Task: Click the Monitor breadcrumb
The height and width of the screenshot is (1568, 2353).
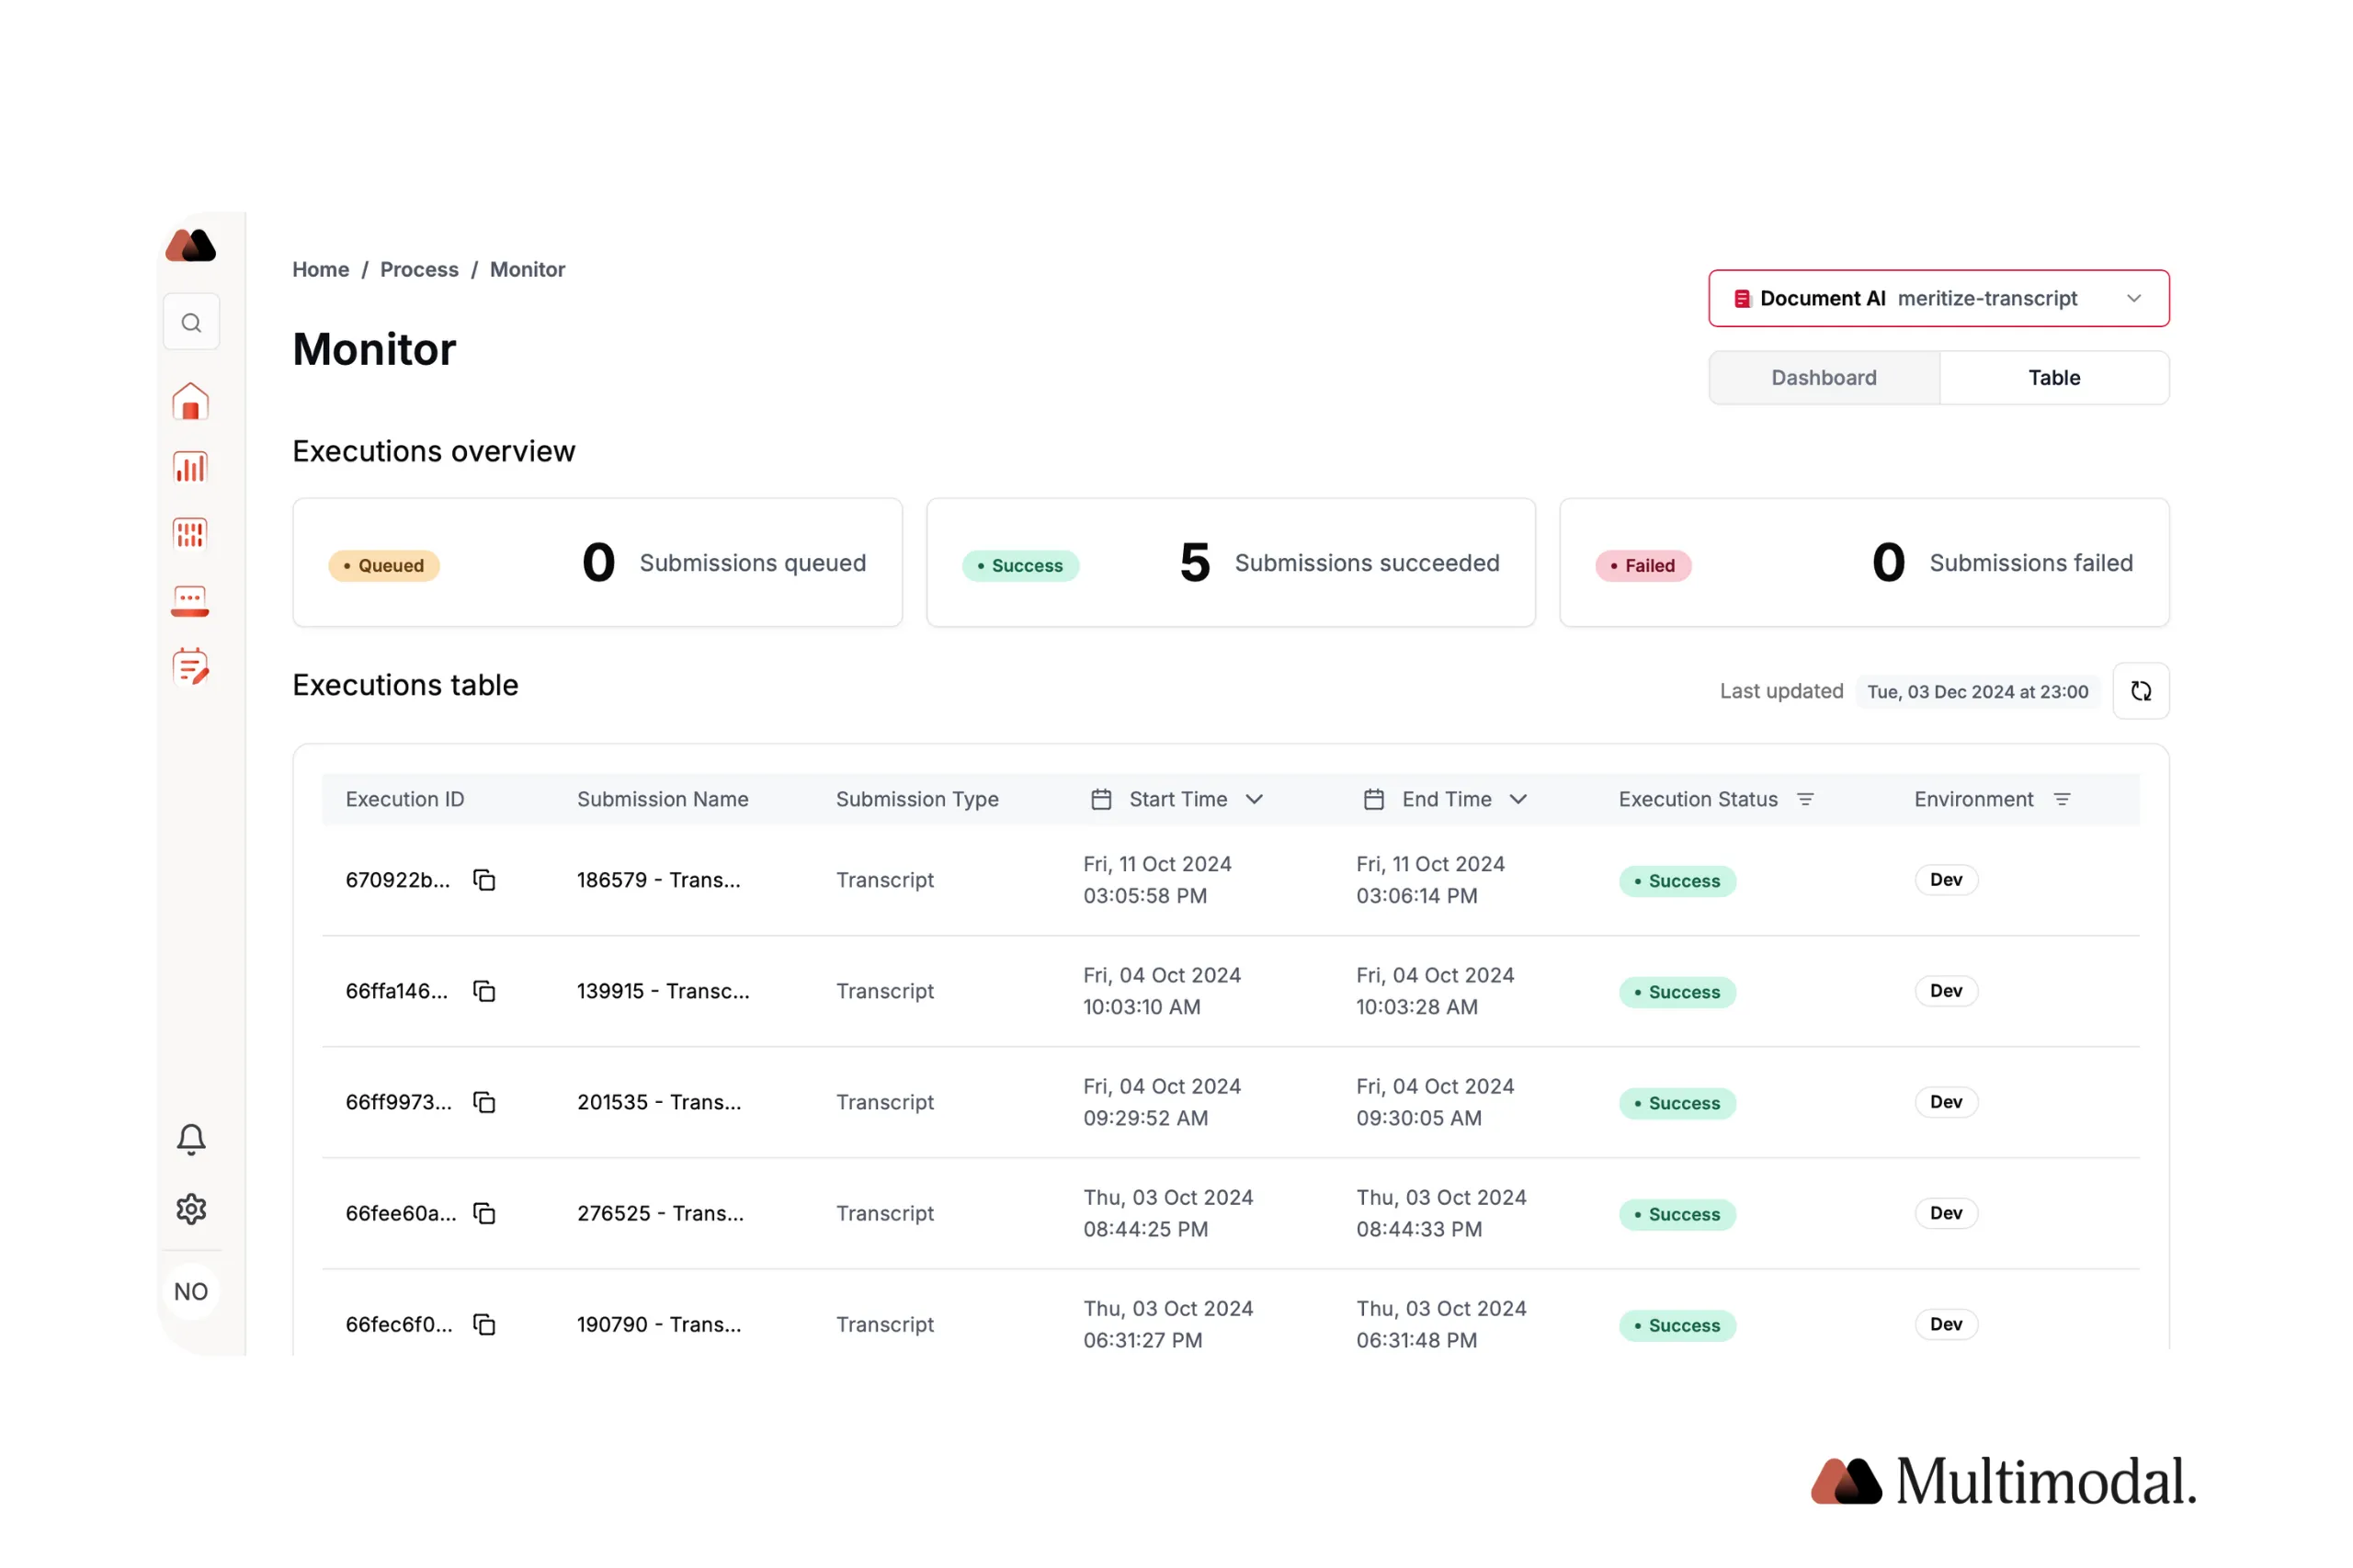Action: pos(527,270)
